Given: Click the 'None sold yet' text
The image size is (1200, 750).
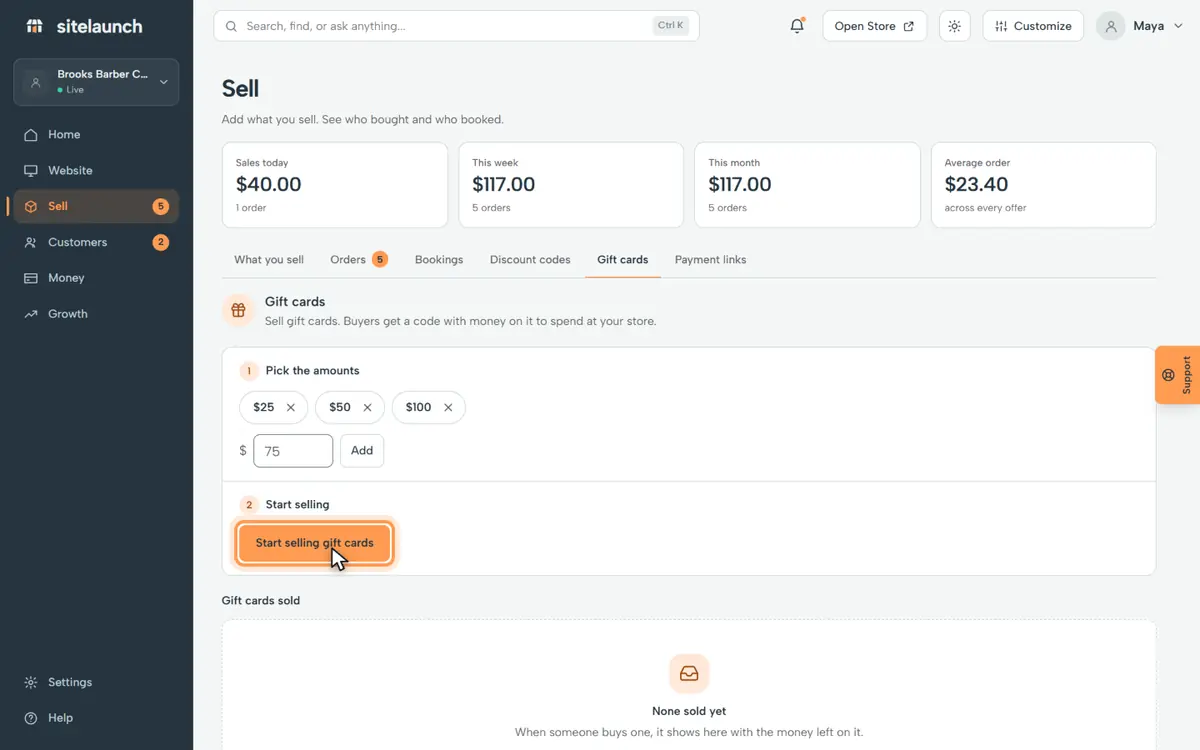Looking at the screenshot, I should [x=689, y=712].
